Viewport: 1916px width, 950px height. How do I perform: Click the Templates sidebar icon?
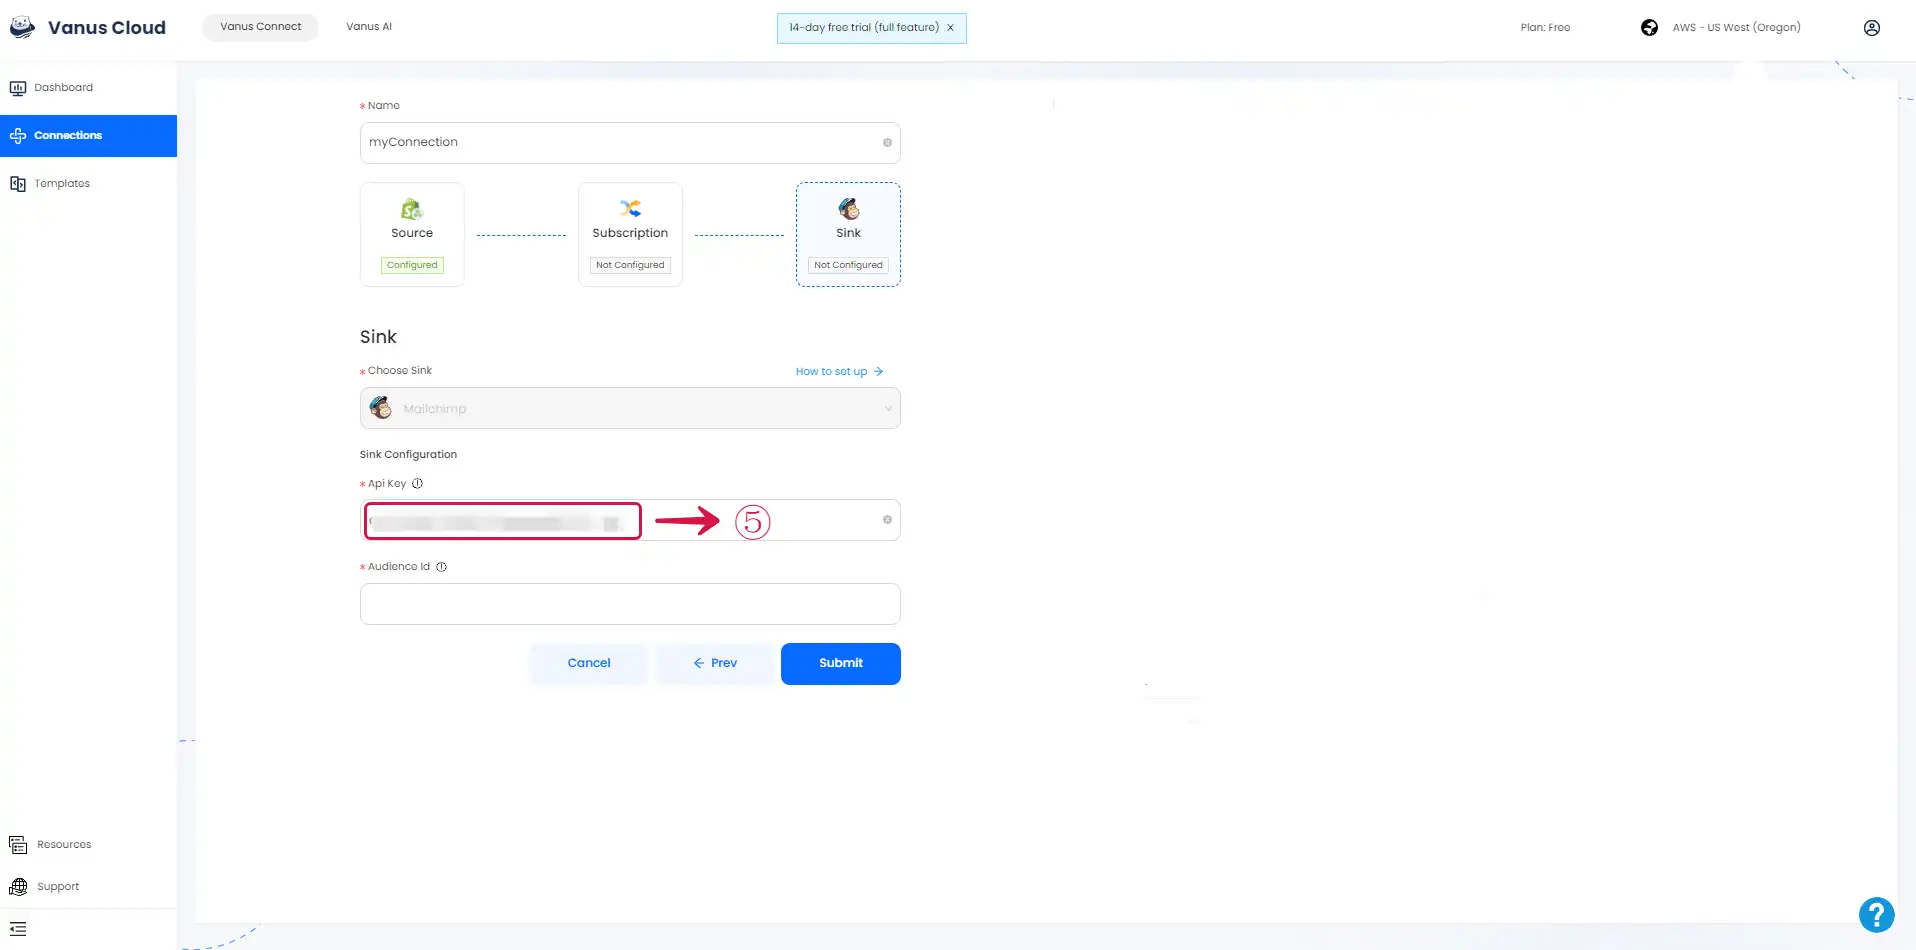click(18, 184)
